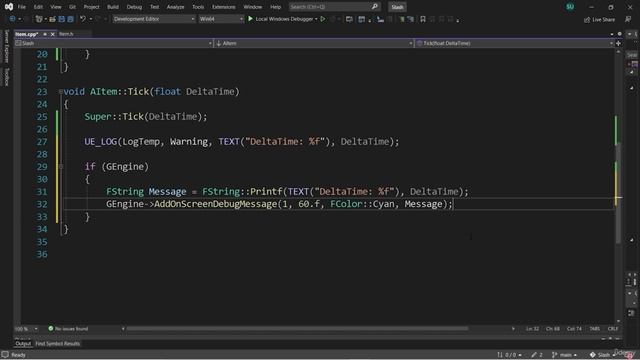
Task: Open the Debug menu
Action: (134, 7)
